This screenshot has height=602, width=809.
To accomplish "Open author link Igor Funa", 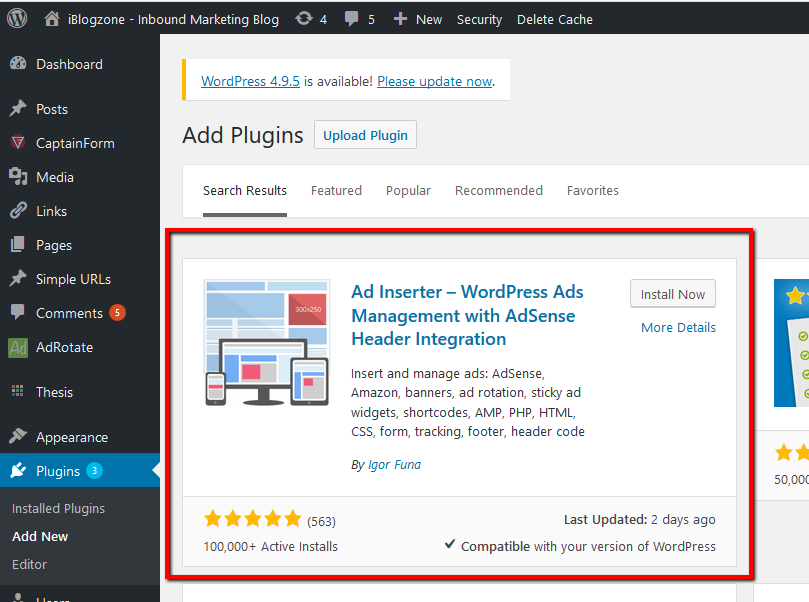I will [395, 464].
